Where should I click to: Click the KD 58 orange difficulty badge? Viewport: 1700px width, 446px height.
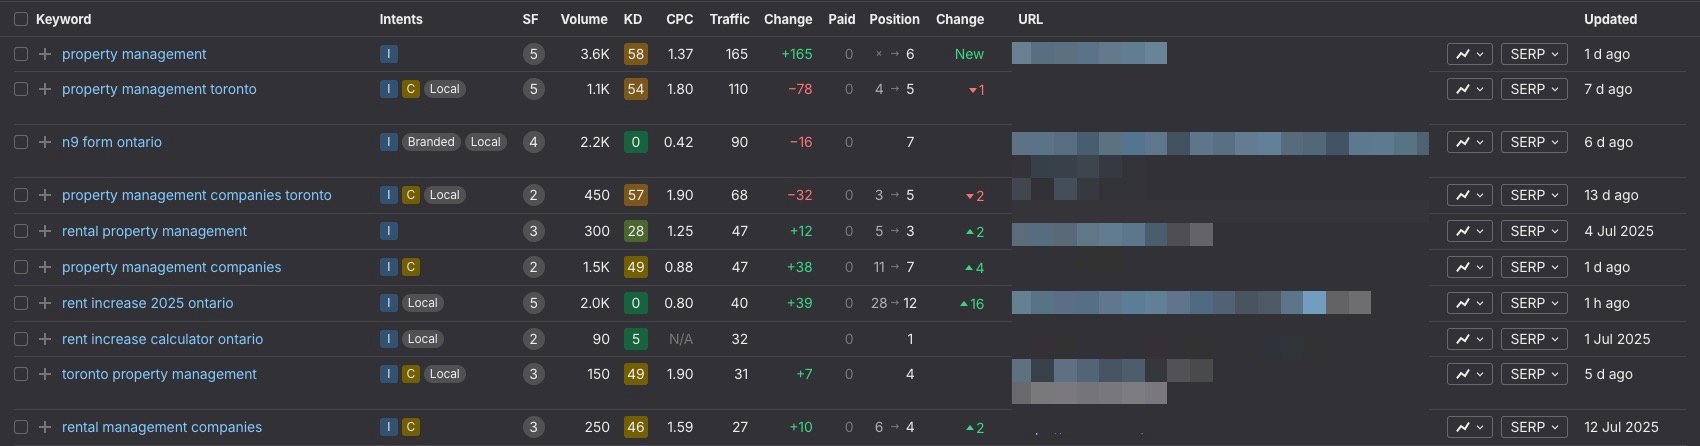(635, 54)
